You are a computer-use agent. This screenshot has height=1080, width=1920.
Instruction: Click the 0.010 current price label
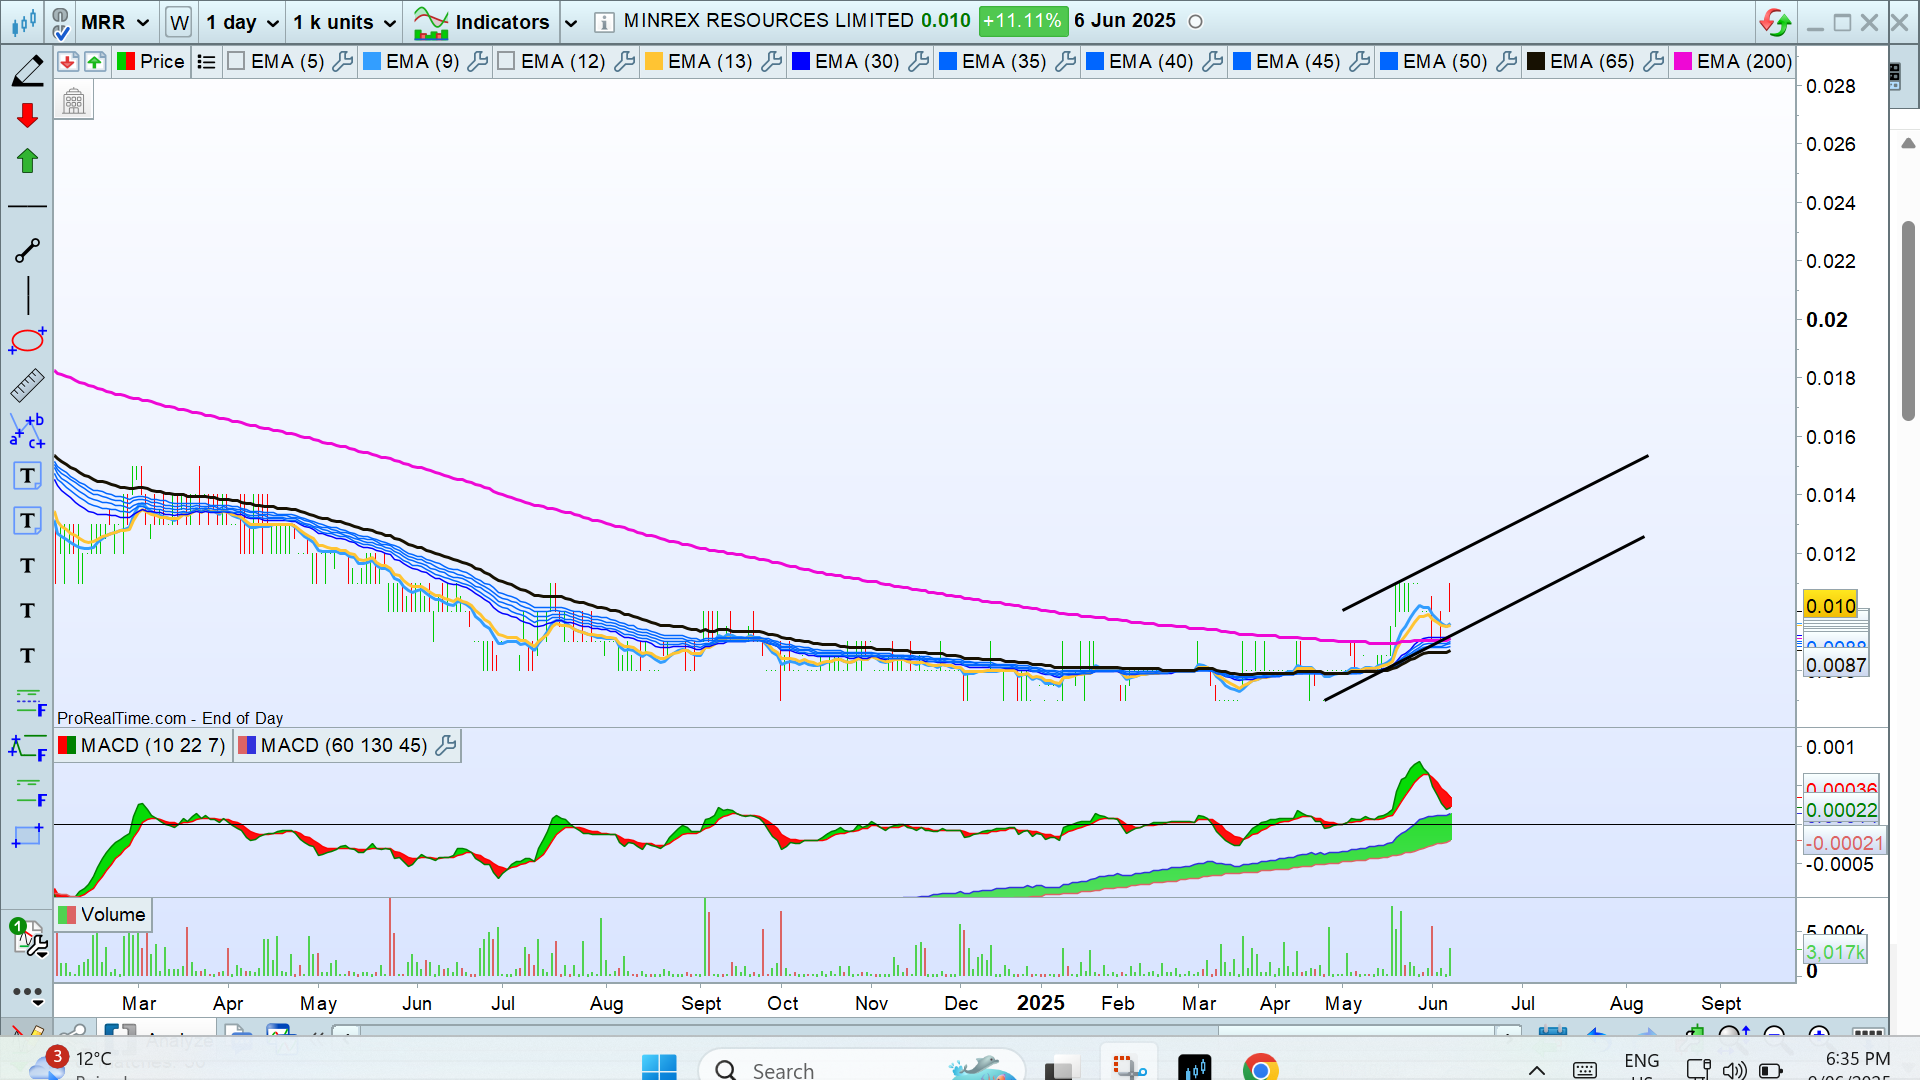click(x=1830, y=606)
